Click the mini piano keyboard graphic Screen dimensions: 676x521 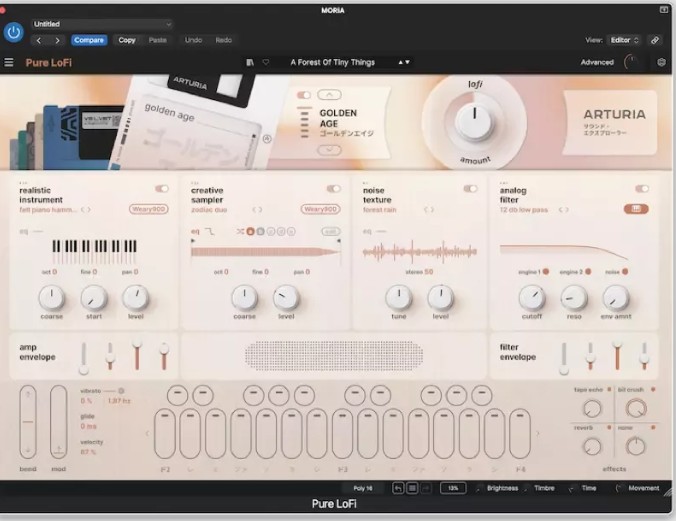[94, 251]
